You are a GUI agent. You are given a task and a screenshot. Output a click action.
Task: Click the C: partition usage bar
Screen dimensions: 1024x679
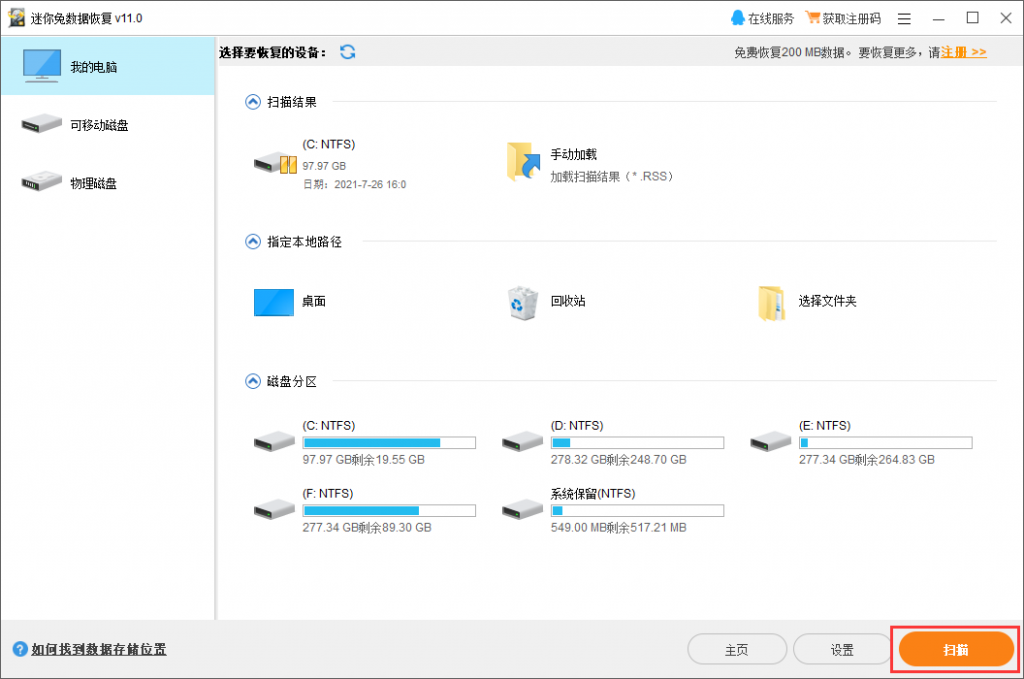tap(389, 443)
